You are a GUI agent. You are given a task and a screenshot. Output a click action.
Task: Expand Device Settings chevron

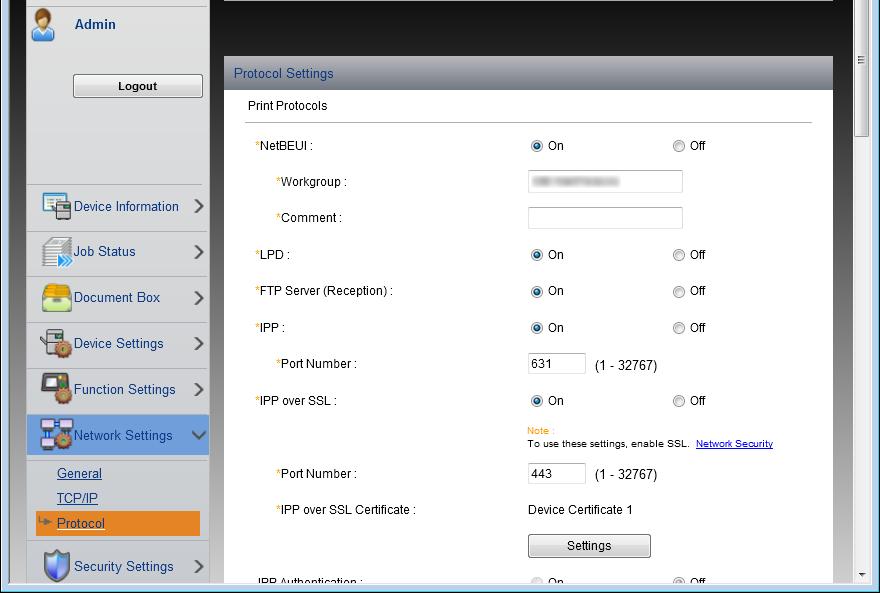pos(199,343)
